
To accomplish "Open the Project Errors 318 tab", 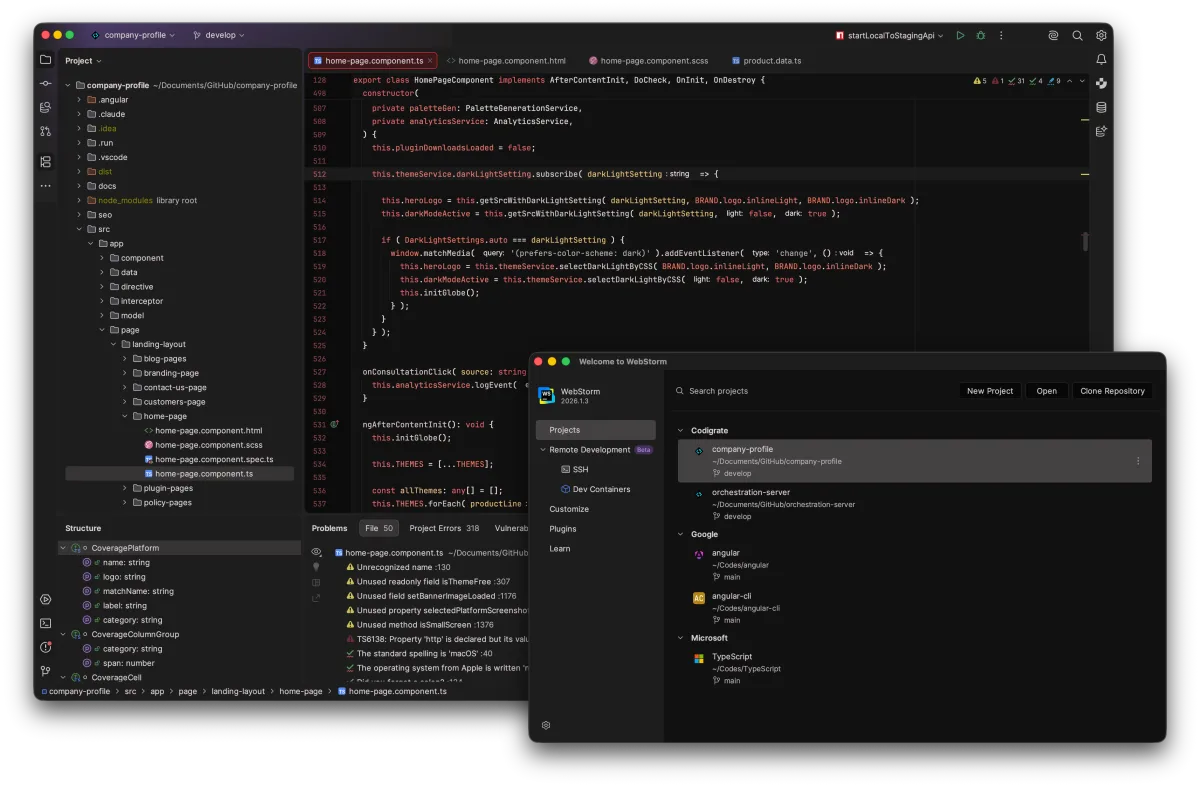I will [x=444, y=528].
